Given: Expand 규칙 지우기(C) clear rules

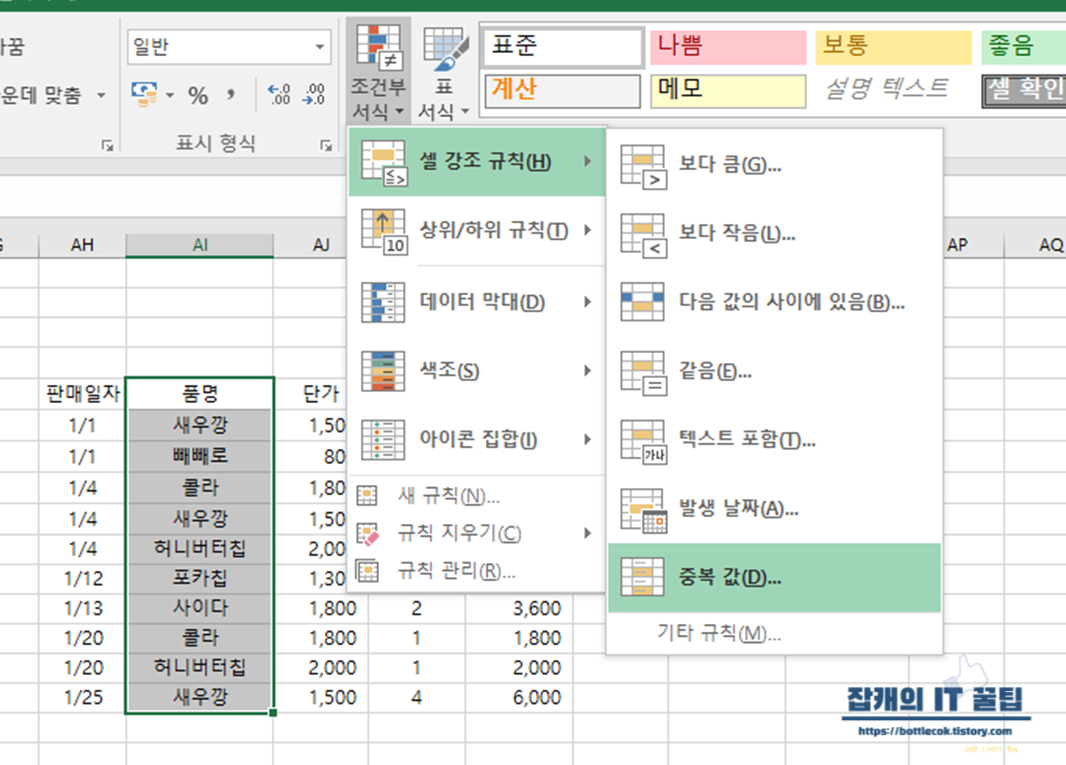Looking at the screenshot, I should tap(477, 533).
